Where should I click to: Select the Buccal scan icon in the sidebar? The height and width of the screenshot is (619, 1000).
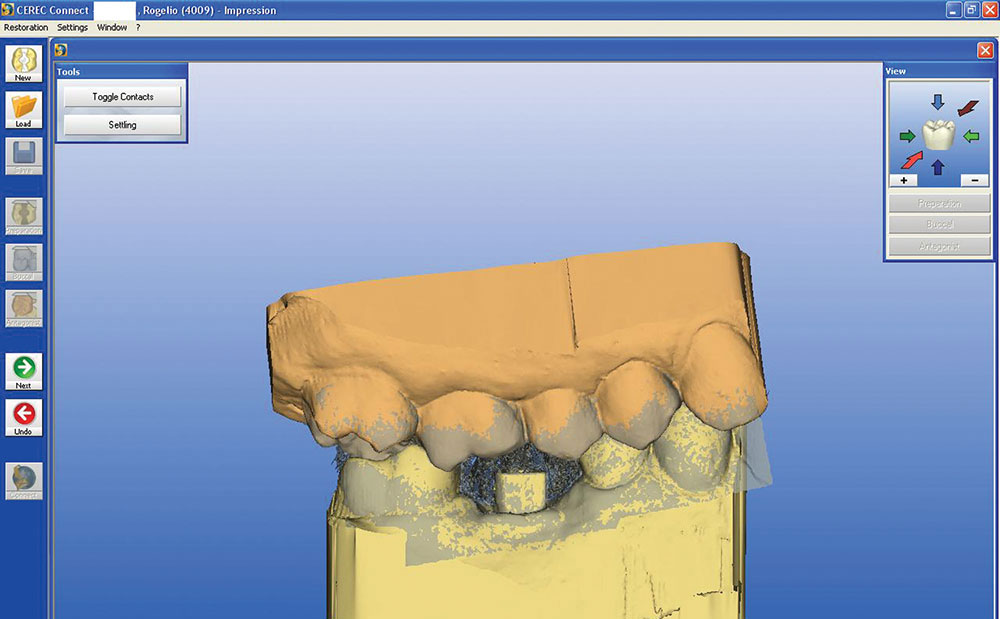tap(22, 262)
